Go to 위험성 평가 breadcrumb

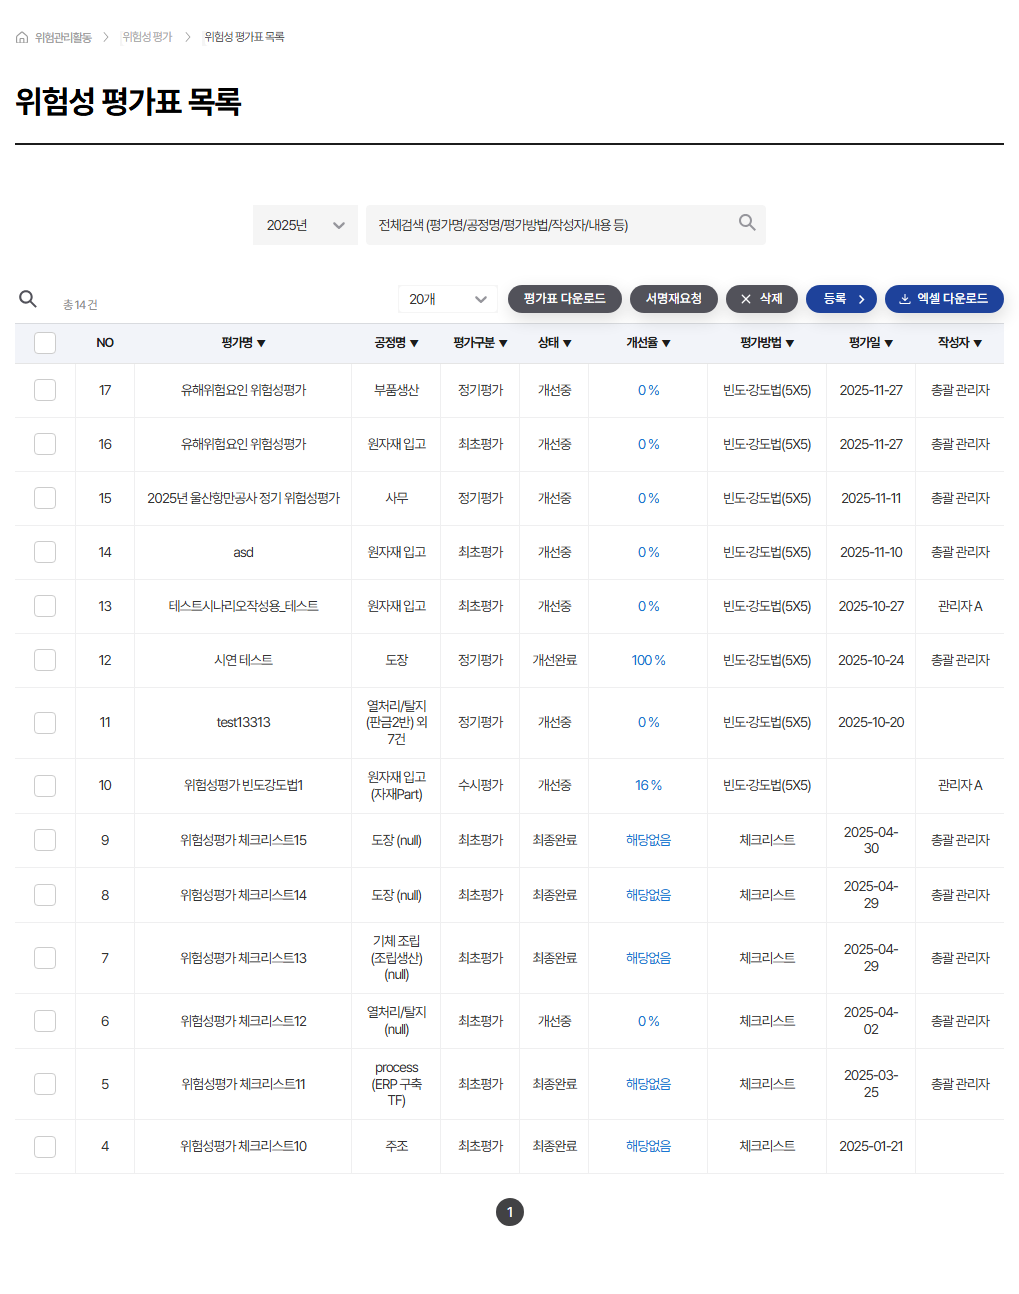(148, 37)
